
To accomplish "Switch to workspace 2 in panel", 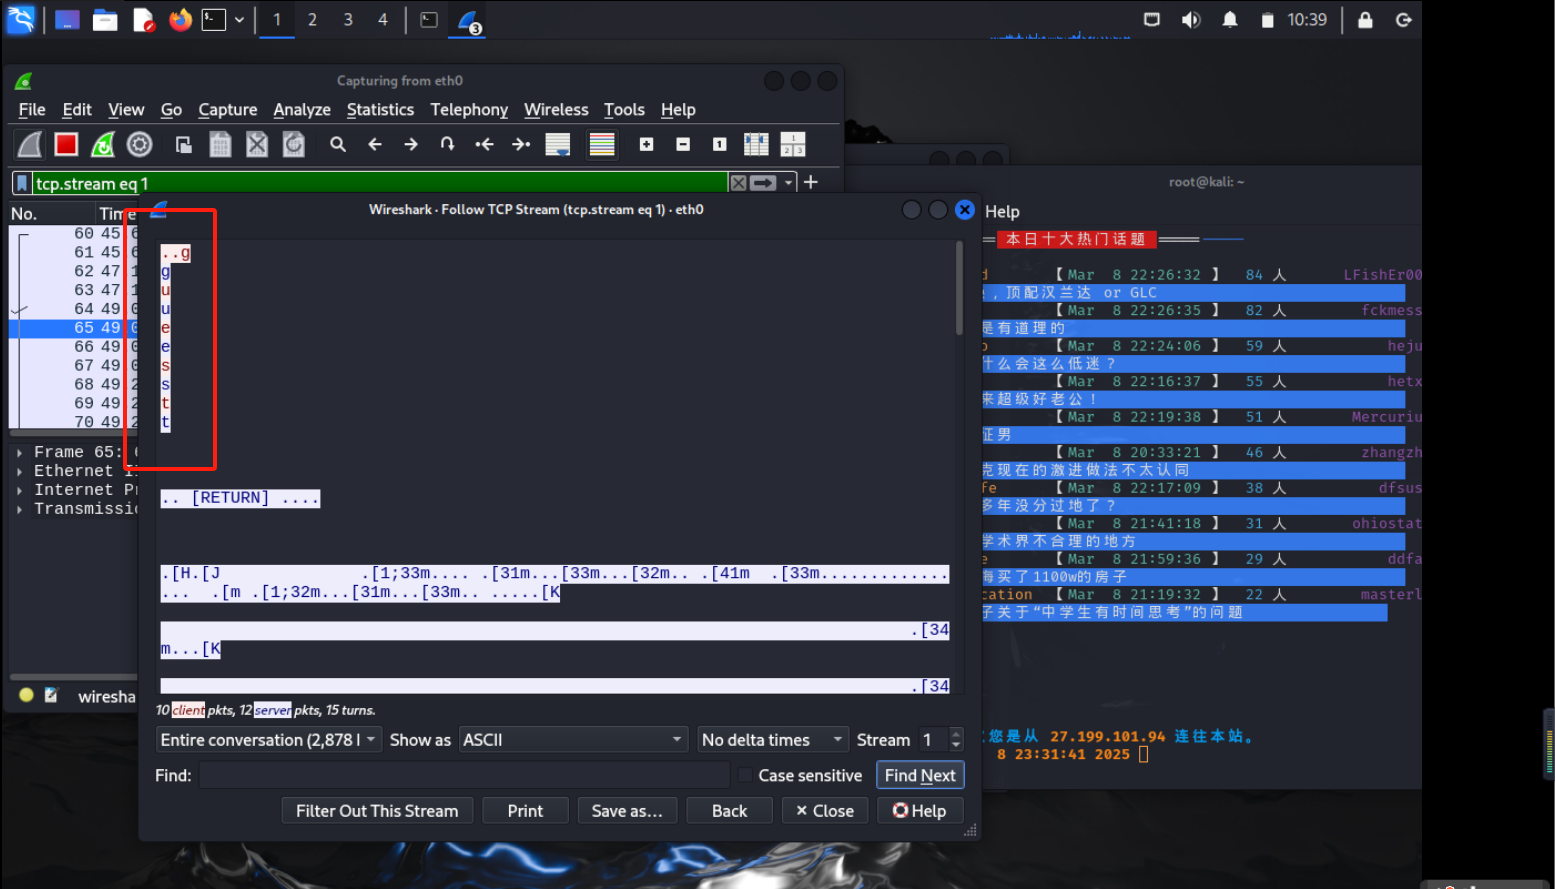I will (312, 20).
